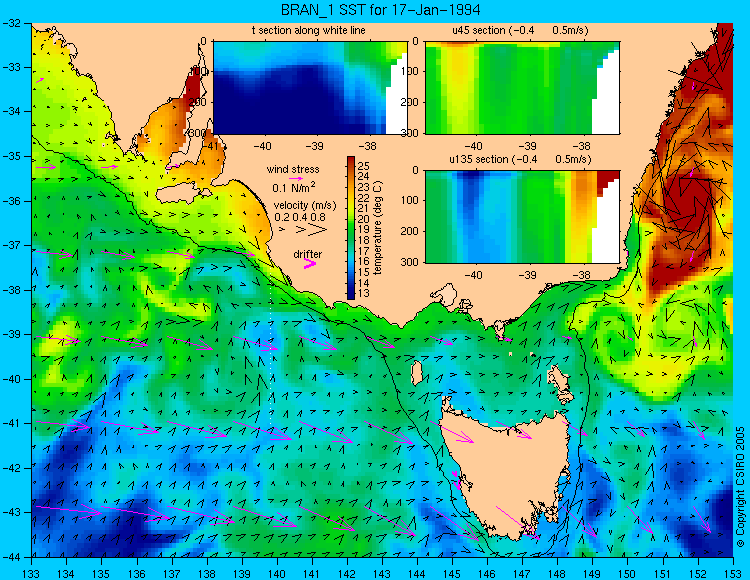The width and height of the screenshot is (750, 580).
Task: Click longitude tick '150' on bottom axis
Action: pos(627,574)
